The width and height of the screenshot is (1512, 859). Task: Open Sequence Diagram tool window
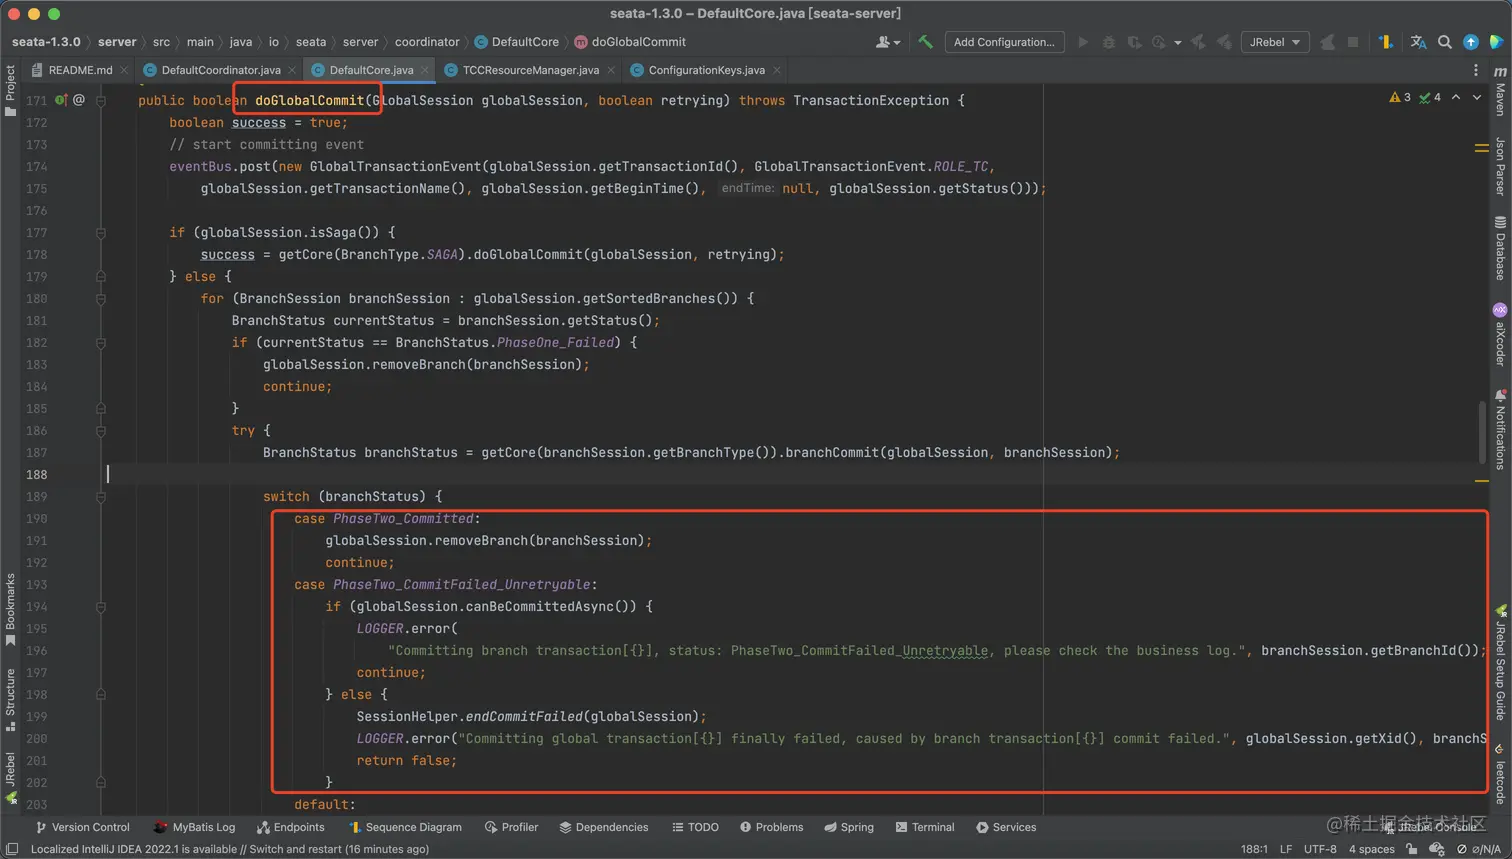[405, 827]
